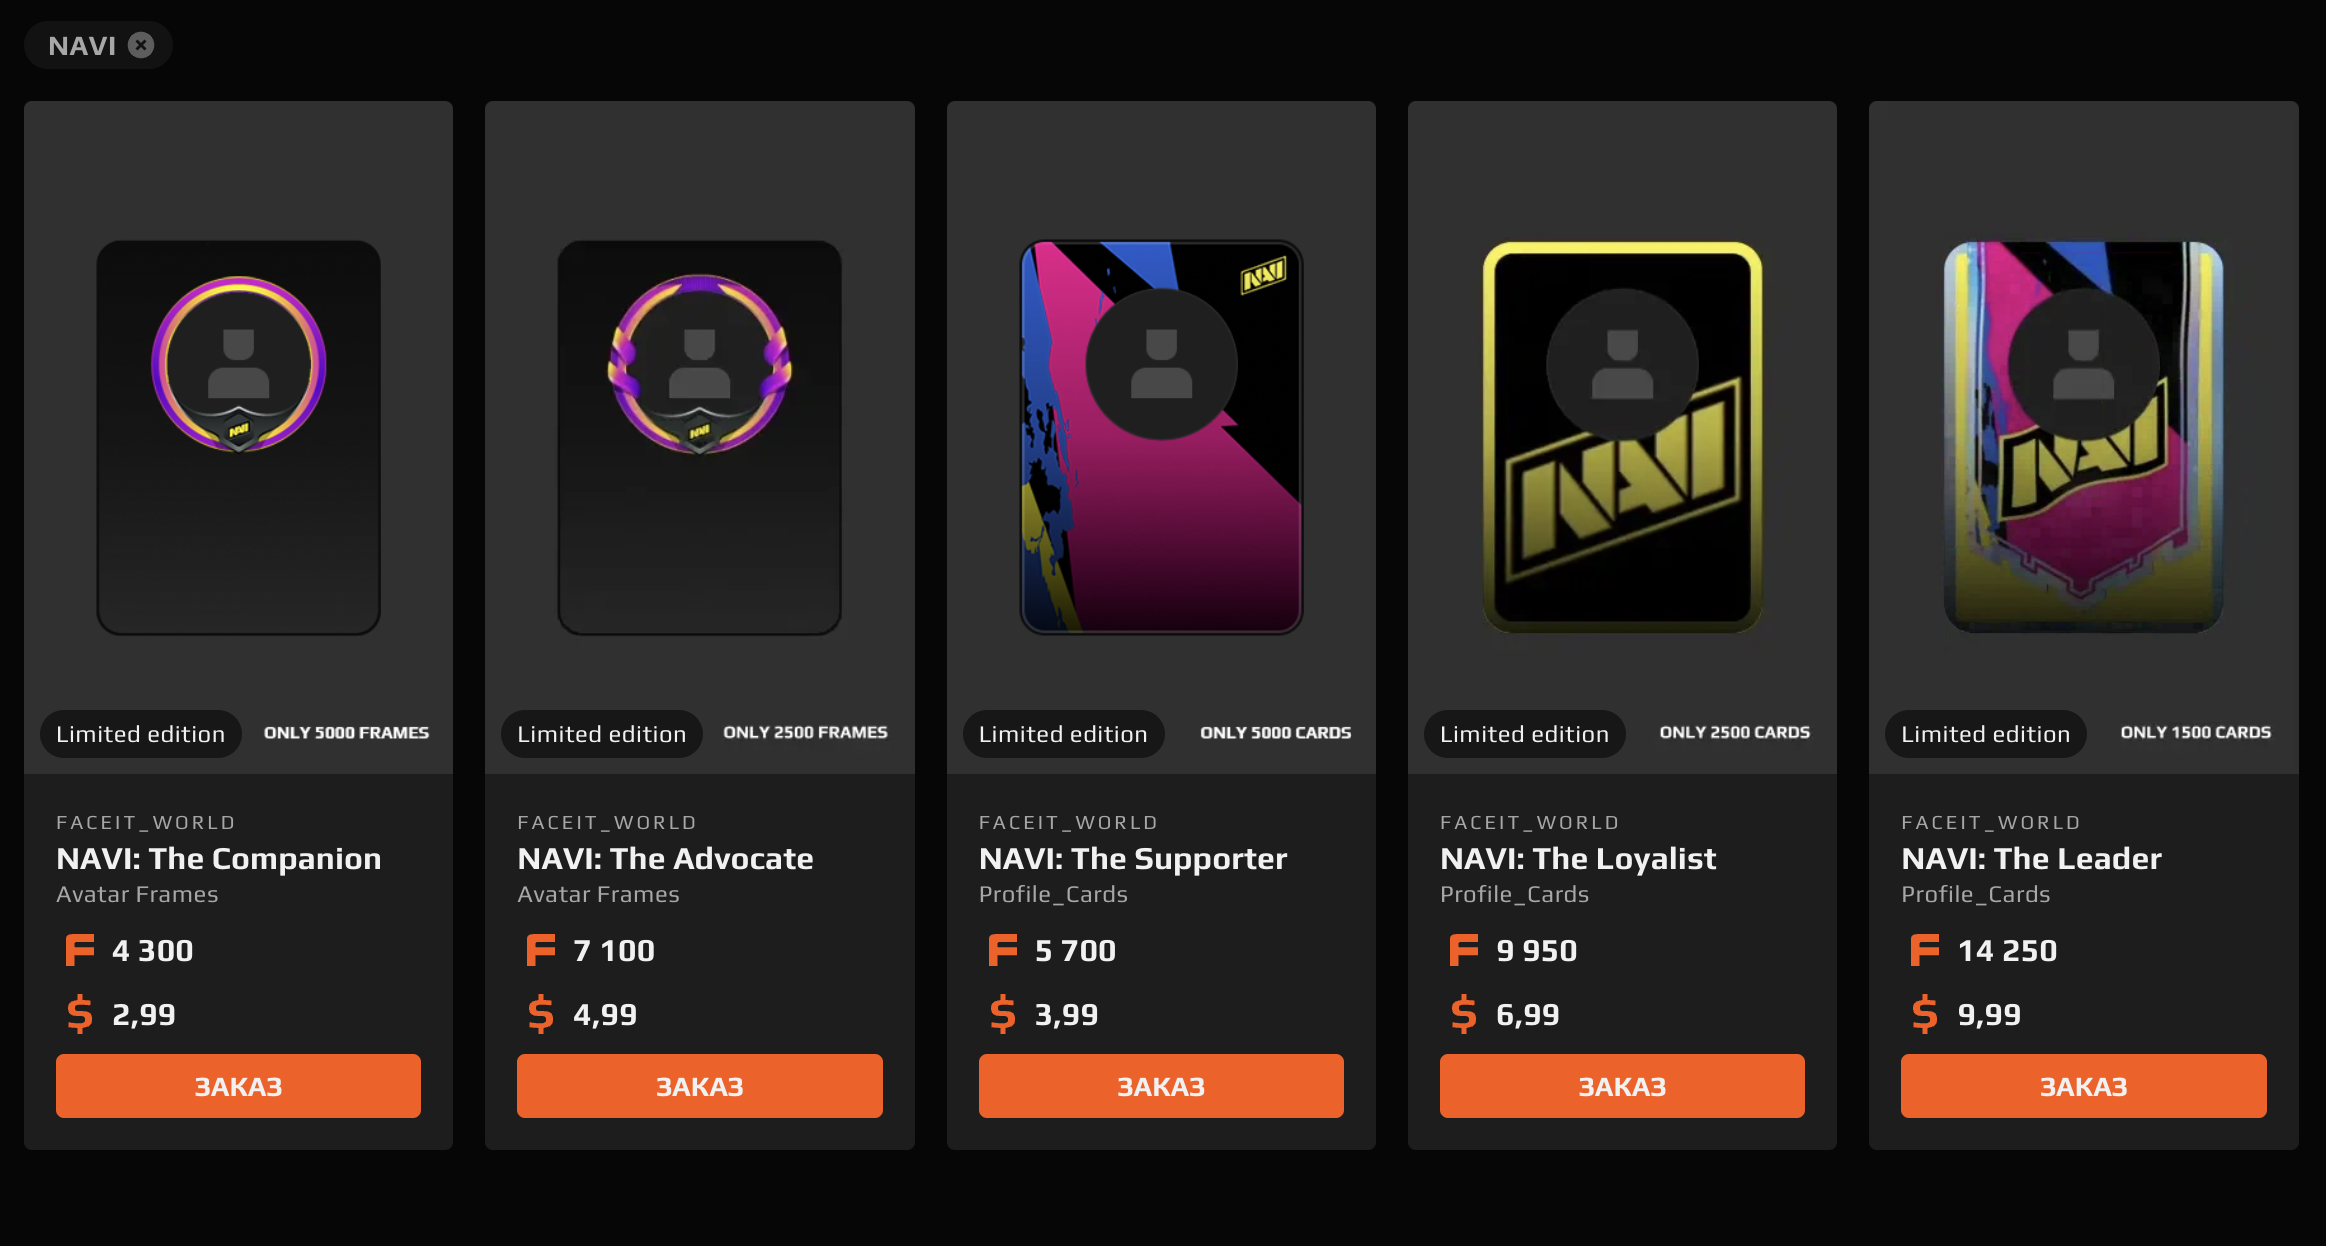The width and height of the screenshot is (2326, 1246).
Task: Click the FACEIT points icon for The Leader
Action: [x=1925, y=950]
